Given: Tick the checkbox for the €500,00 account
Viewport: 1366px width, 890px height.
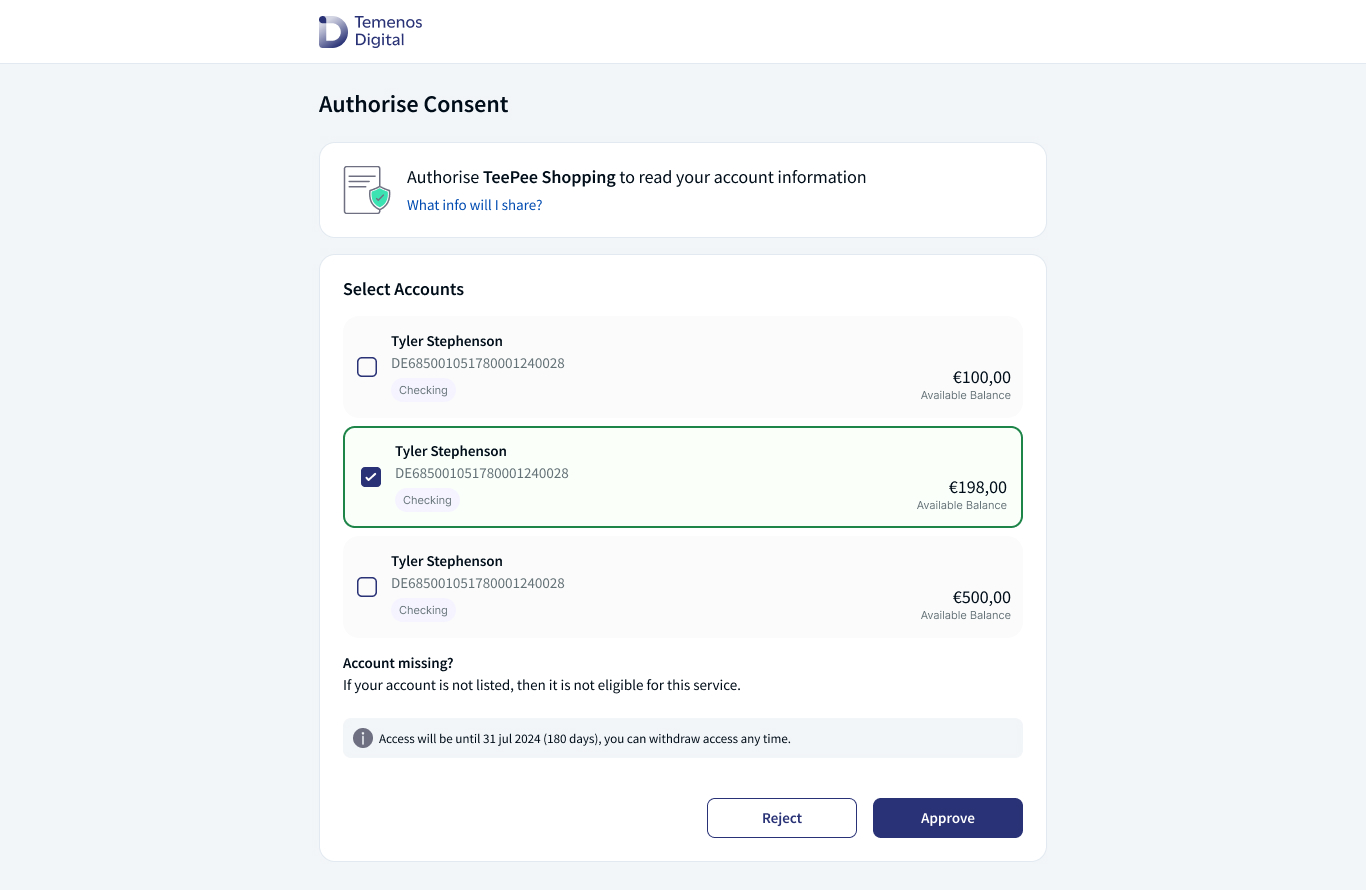Looking at the screenshot, I should [367, 587].
